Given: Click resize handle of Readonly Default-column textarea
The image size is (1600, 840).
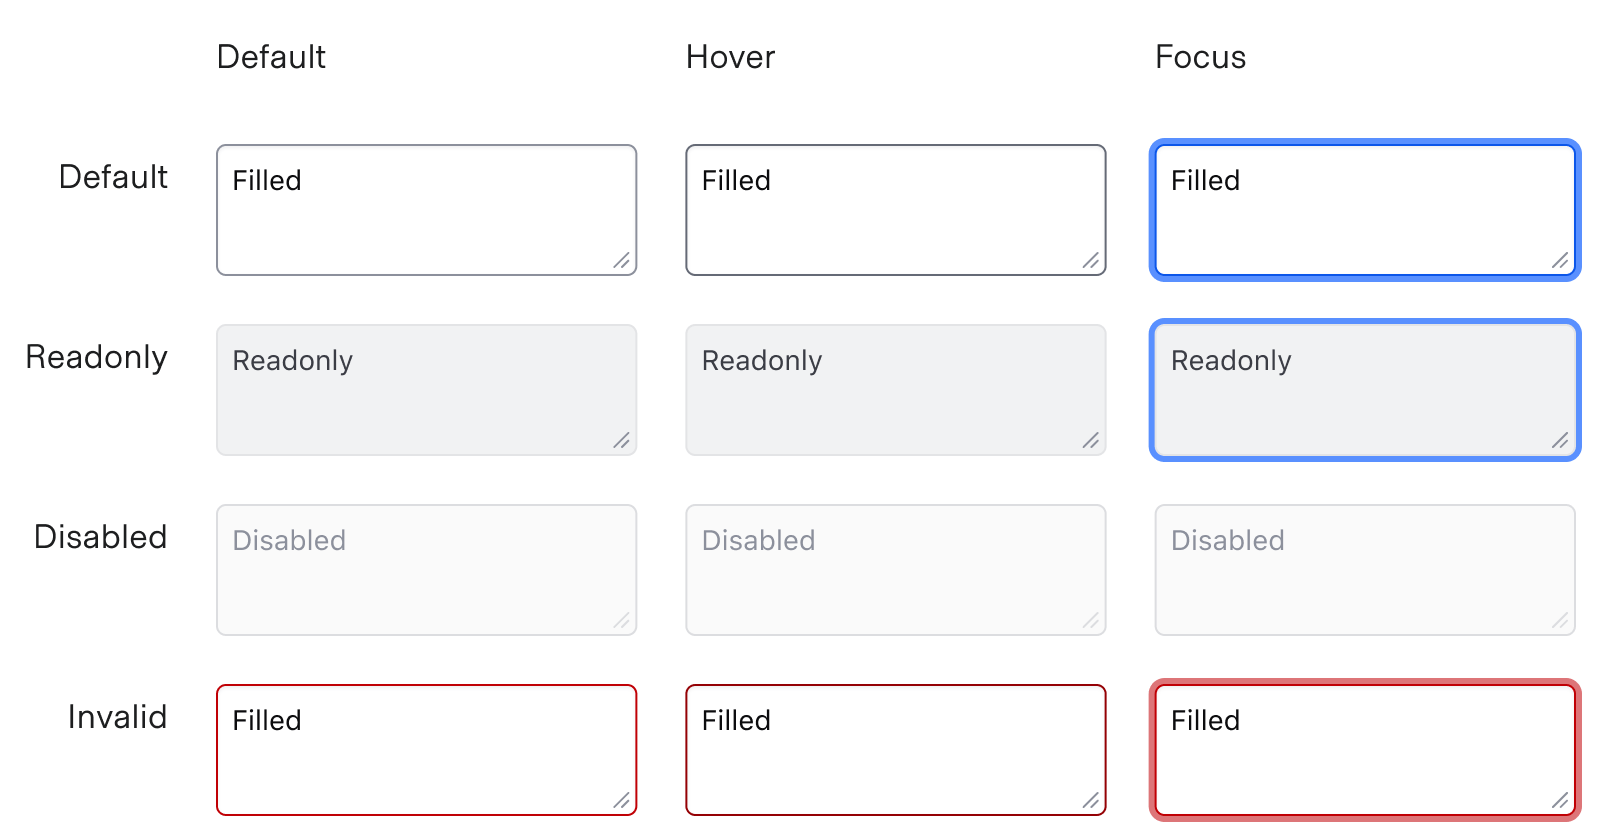Looking at the screenshot, I should pyautogui.click(x=622, y=441).
